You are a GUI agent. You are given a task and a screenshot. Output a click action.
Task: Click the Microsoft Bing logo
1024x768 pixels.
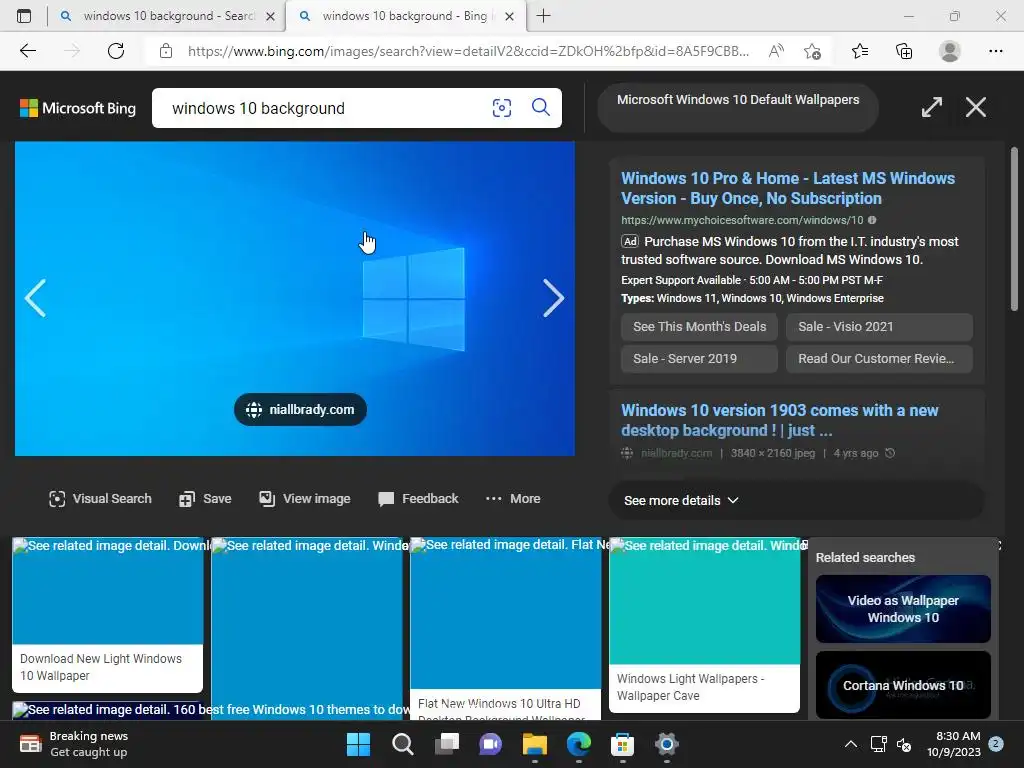click(78, 108)
